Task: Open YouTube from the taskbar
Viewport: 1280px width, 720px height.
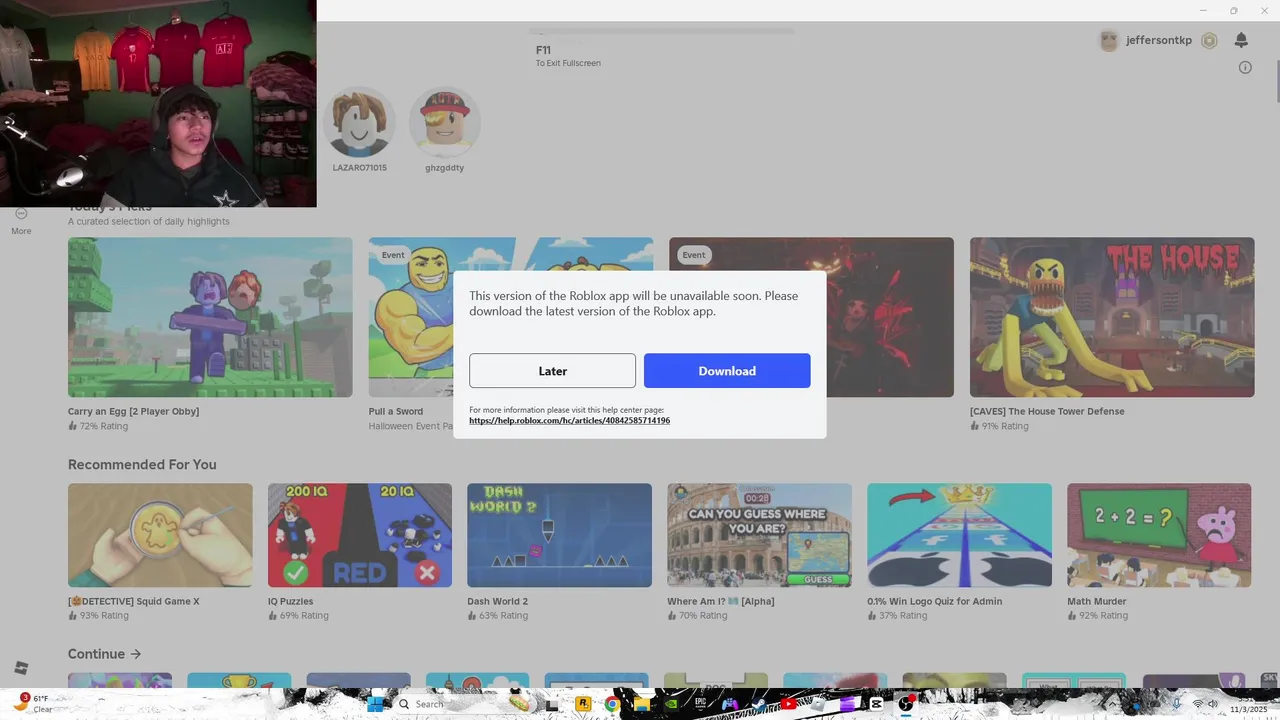Action: click(789, 704)
